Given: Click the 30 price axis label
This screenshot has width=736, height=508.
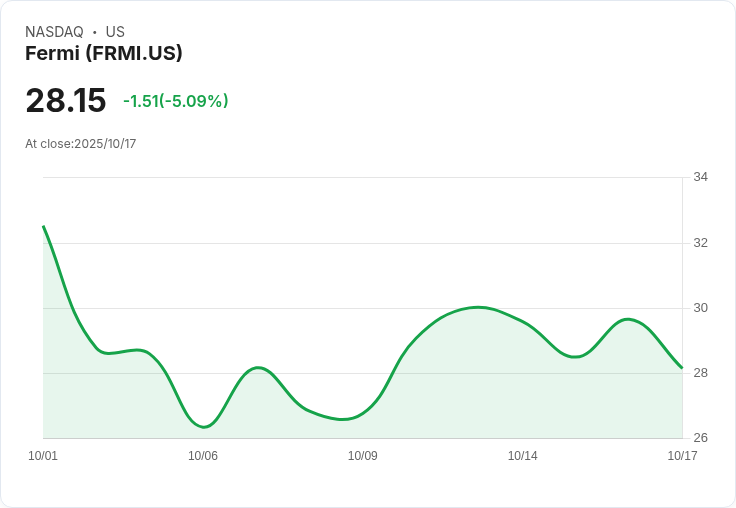Looking at the screenshot, I should tap(700, 308).
